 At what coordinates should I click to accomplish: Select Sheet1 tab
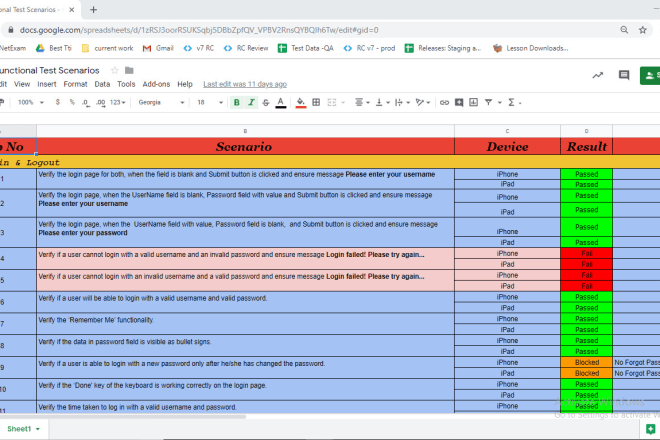(x=19, y=429)
